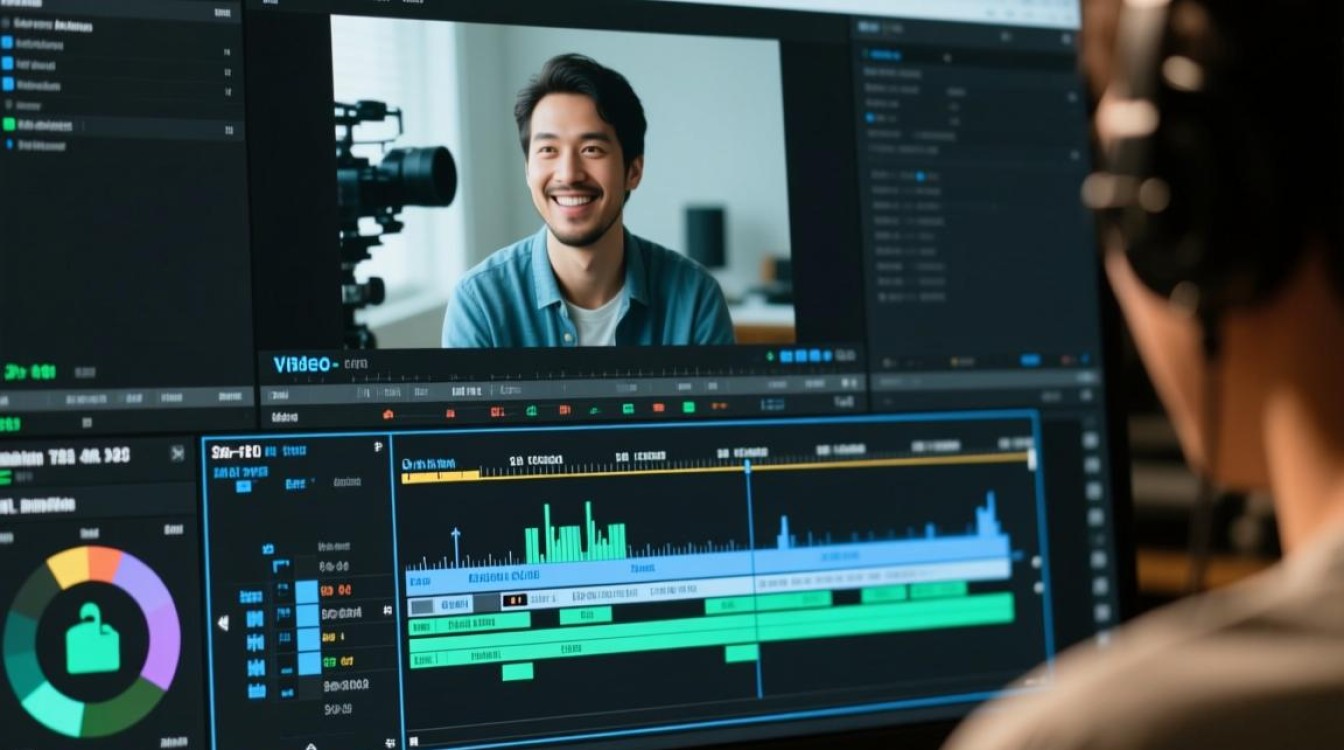
Task: Click the upward arrow marker in the waveform area
Action: click(x=456, y=545)
